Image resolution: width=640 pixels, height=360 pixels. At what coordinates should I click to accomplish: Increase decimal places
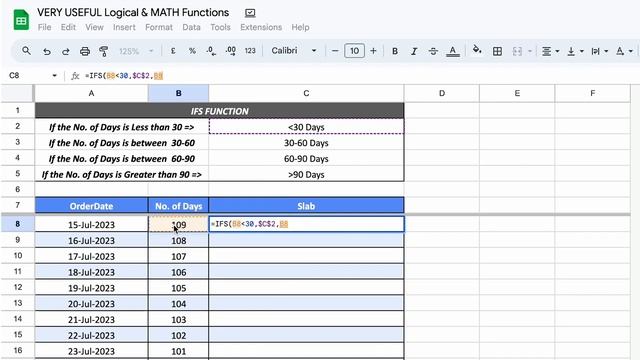(x=231, y=51)
